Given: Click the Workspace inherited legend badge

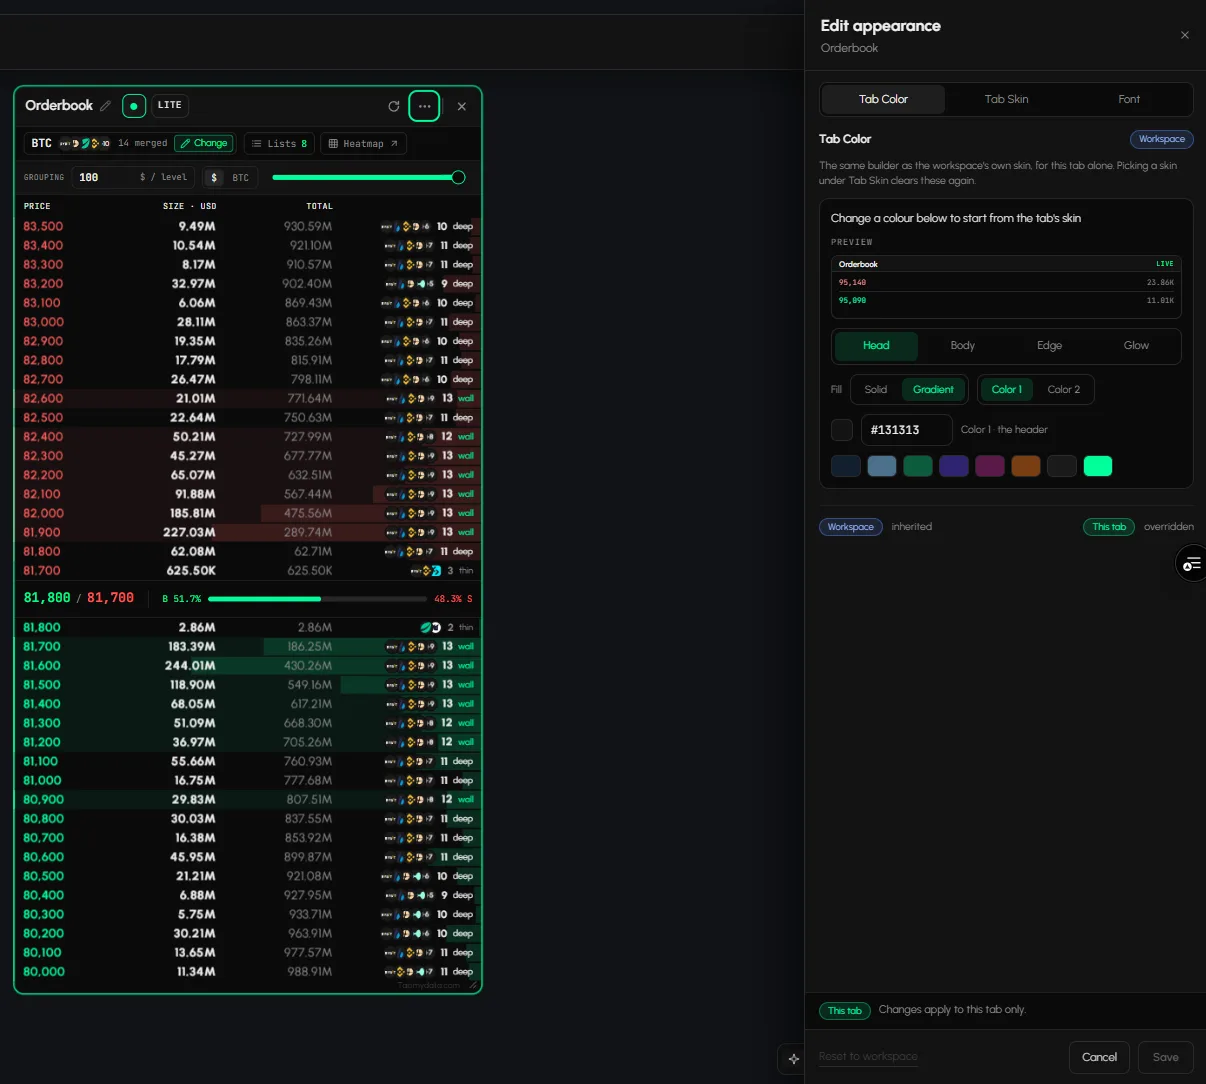Looking at the screenshot, I should pos(851,527).
